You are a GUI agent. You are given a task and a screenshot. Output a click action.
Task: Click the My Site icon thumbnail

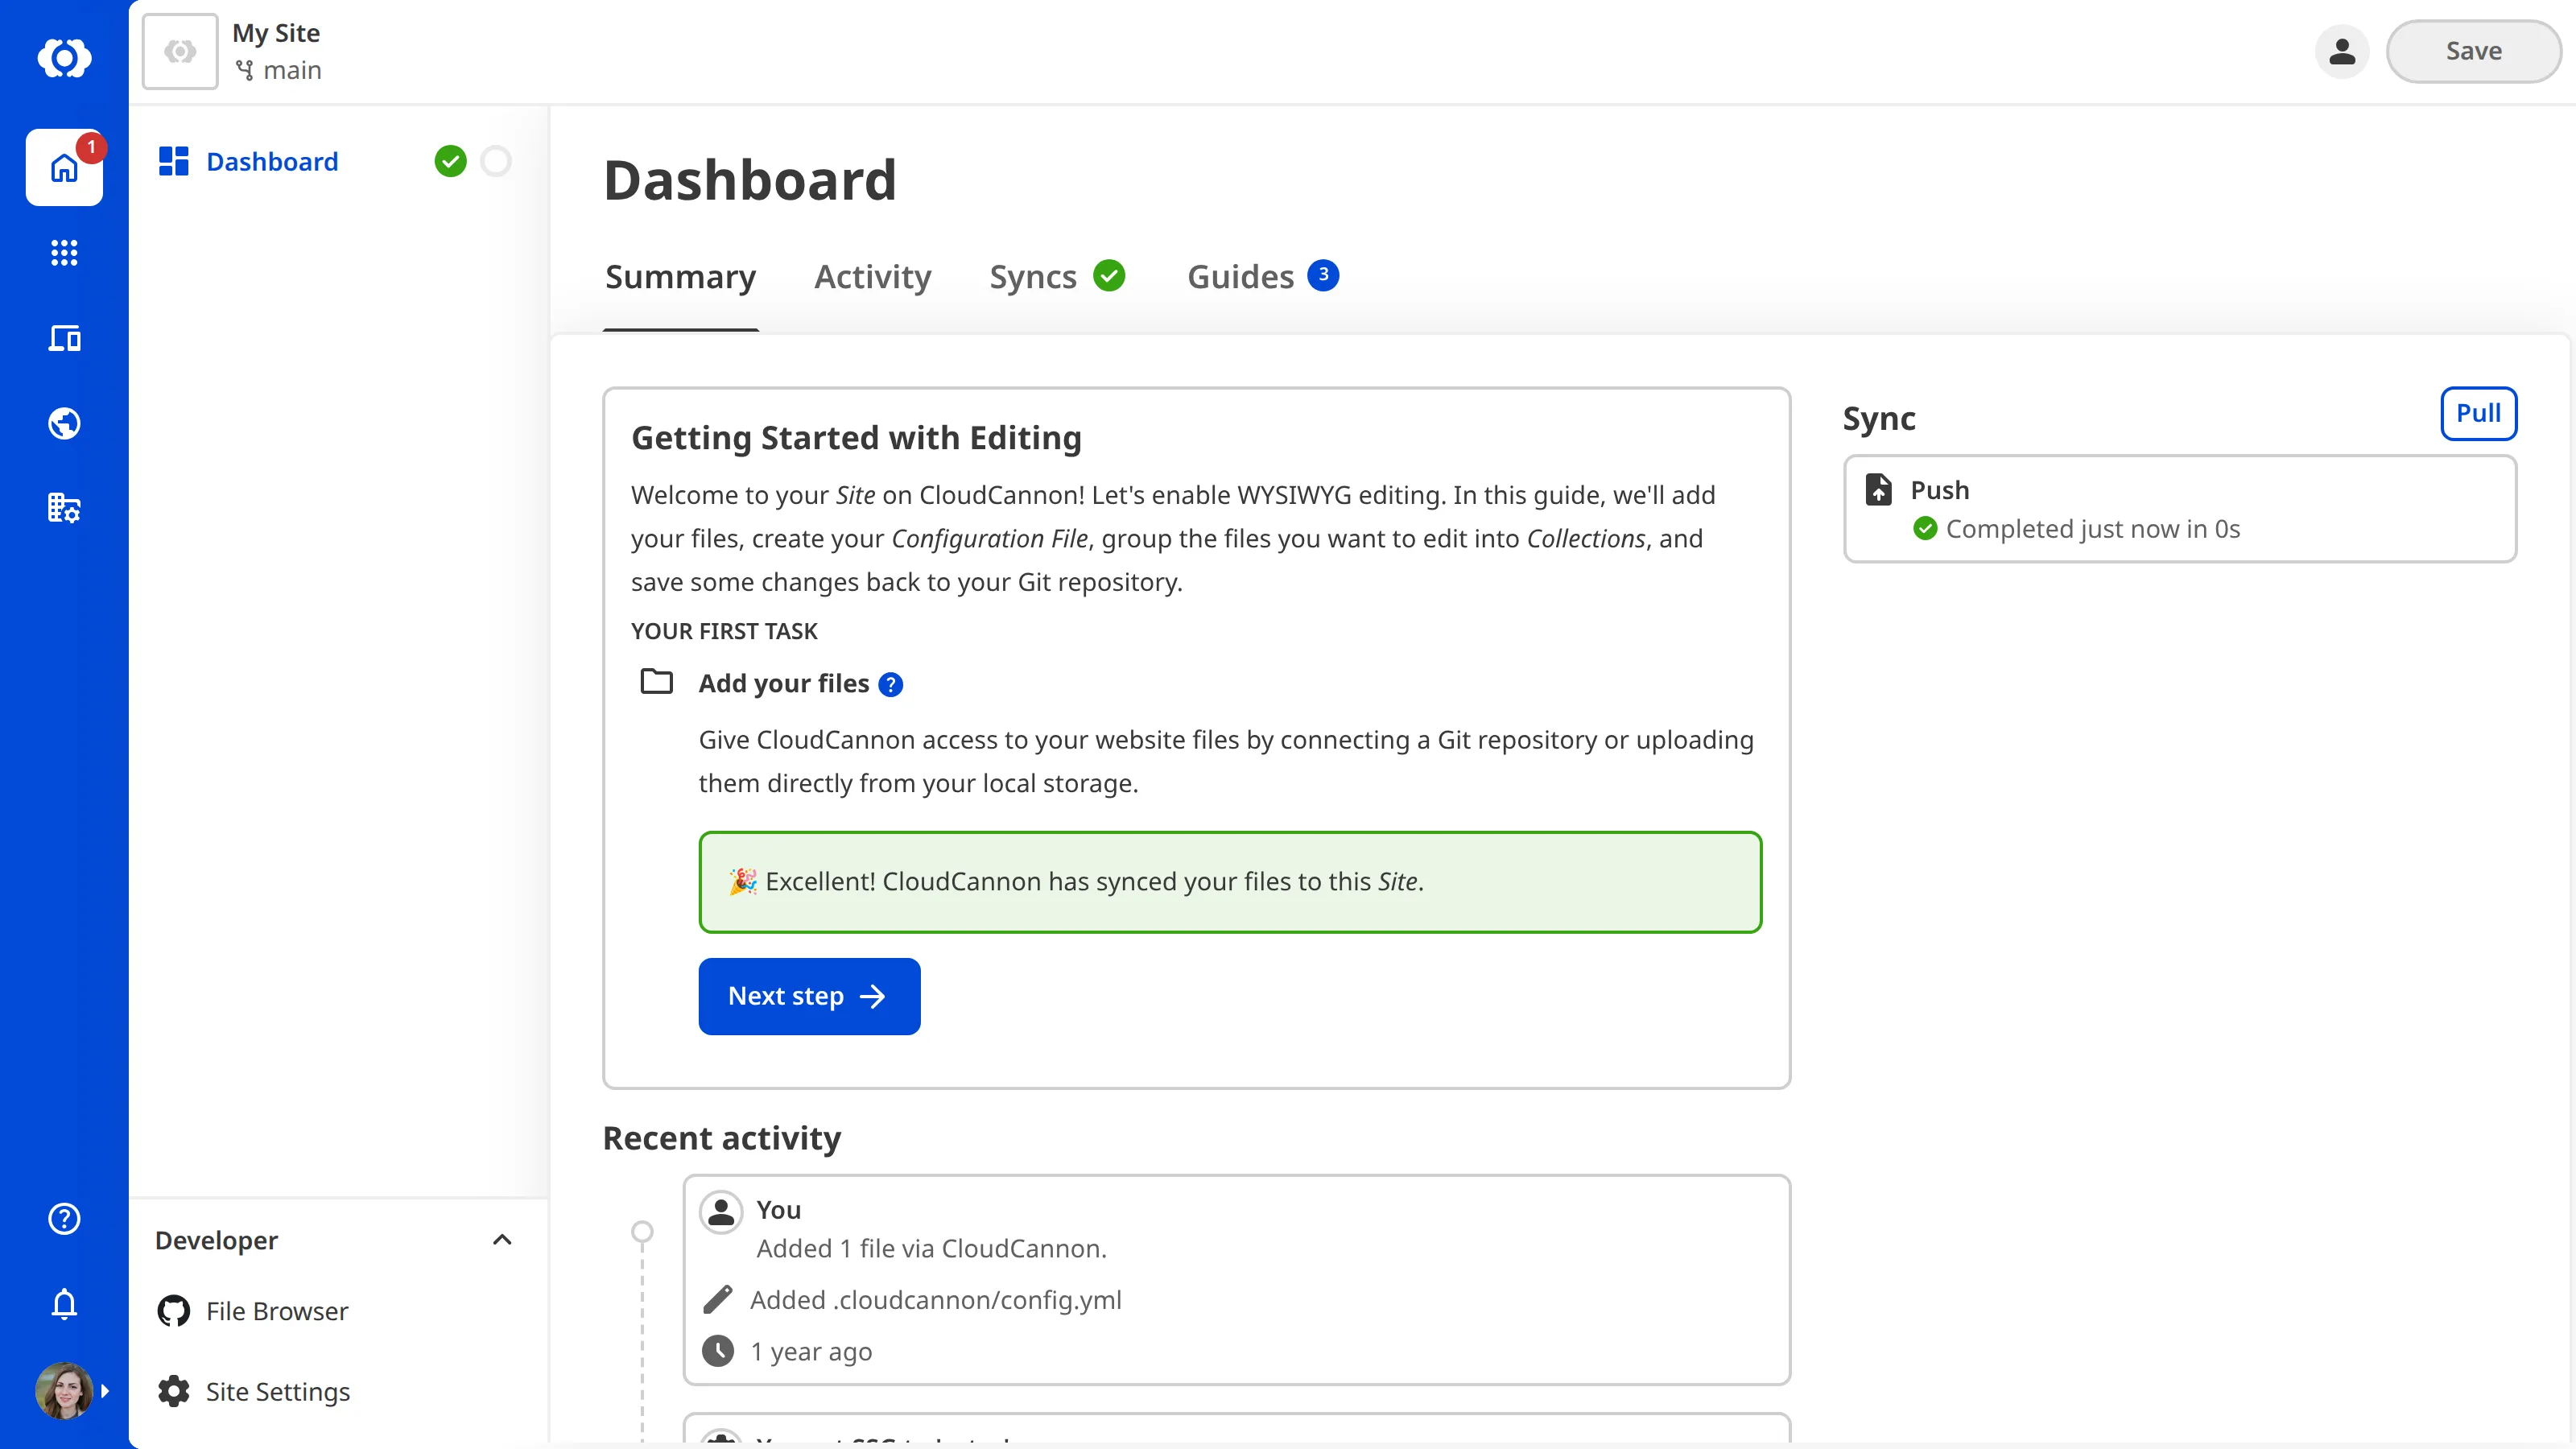180,51
